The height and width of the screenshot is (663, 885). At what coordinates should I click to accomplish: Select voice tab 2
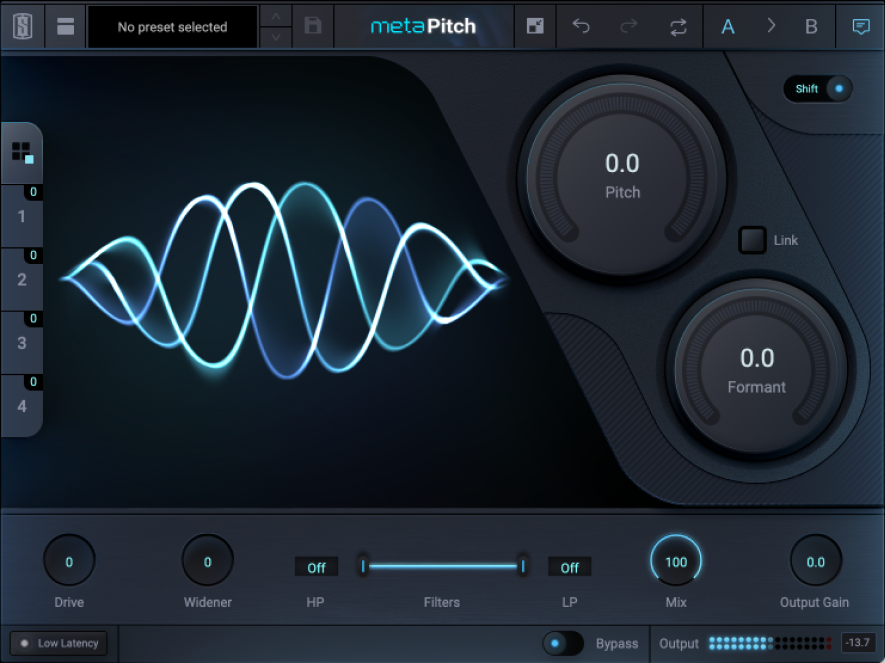[x=21, y=280]
